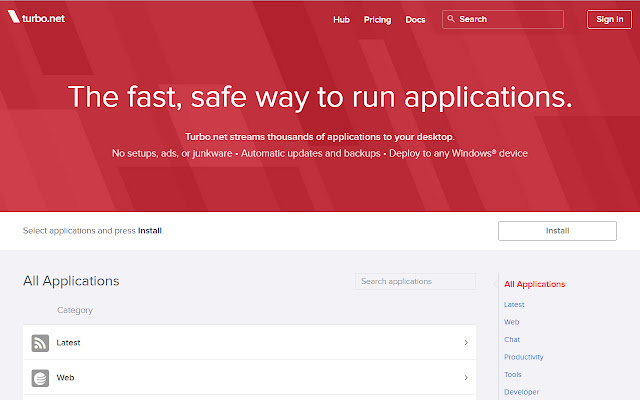Expand the Latest category chevron
640x400 pixels.
pyautogui.click(x=466, y=343)
